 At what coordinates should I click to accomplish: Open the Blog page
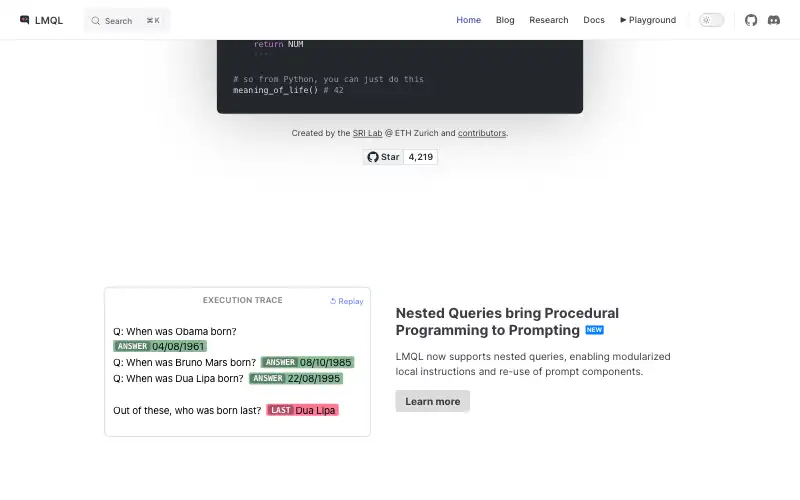pos(505,20)
